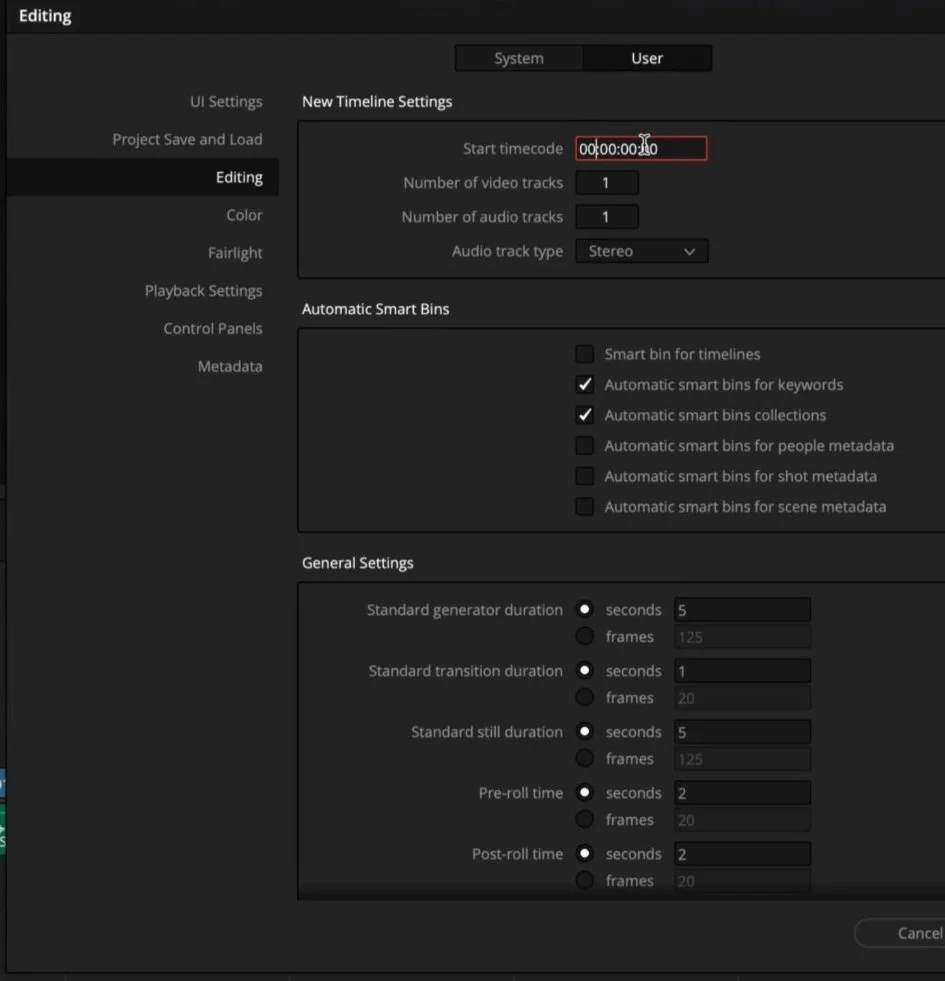
Task: Open the Control Panels section
Action: [212, 328]
